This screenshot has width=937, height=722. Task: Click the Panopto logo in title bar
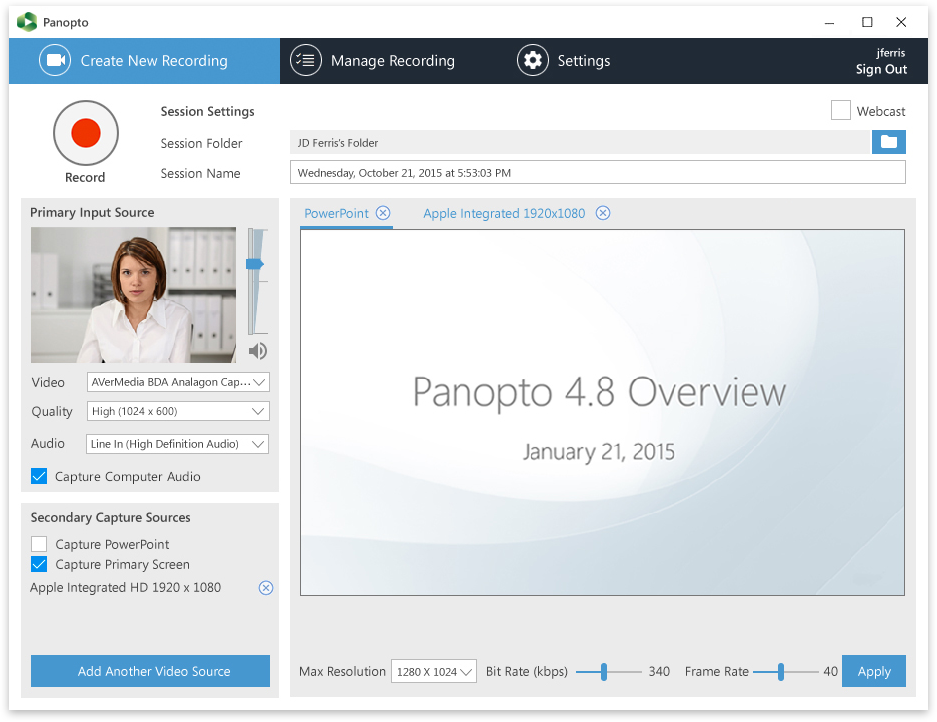click(27, 22)
